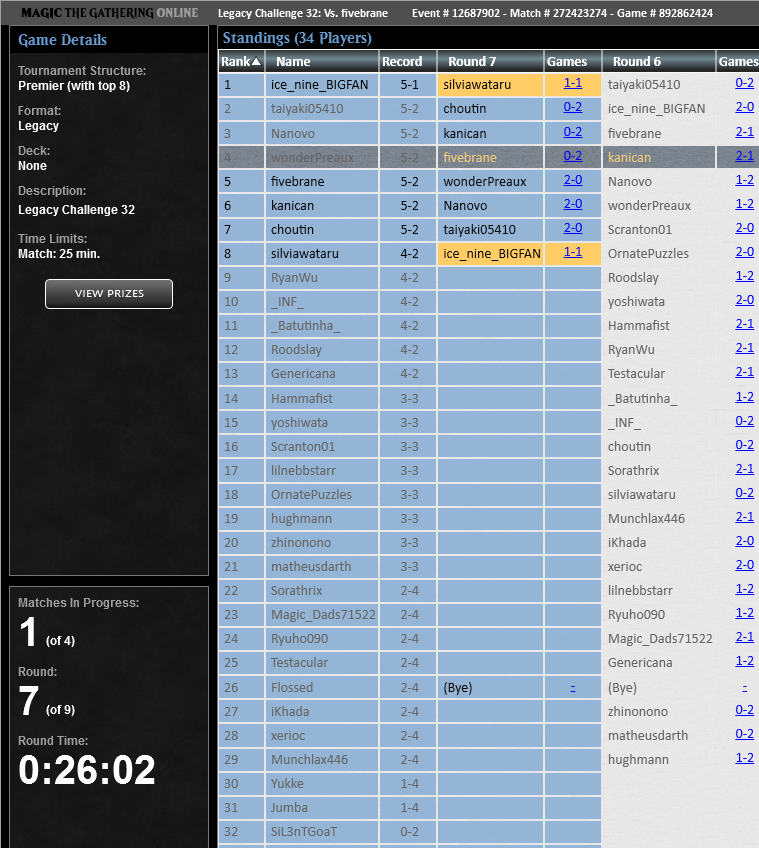
Task: Select ice_nine_BIGFAN in rank 1 row
Action: tap(319, 85)
